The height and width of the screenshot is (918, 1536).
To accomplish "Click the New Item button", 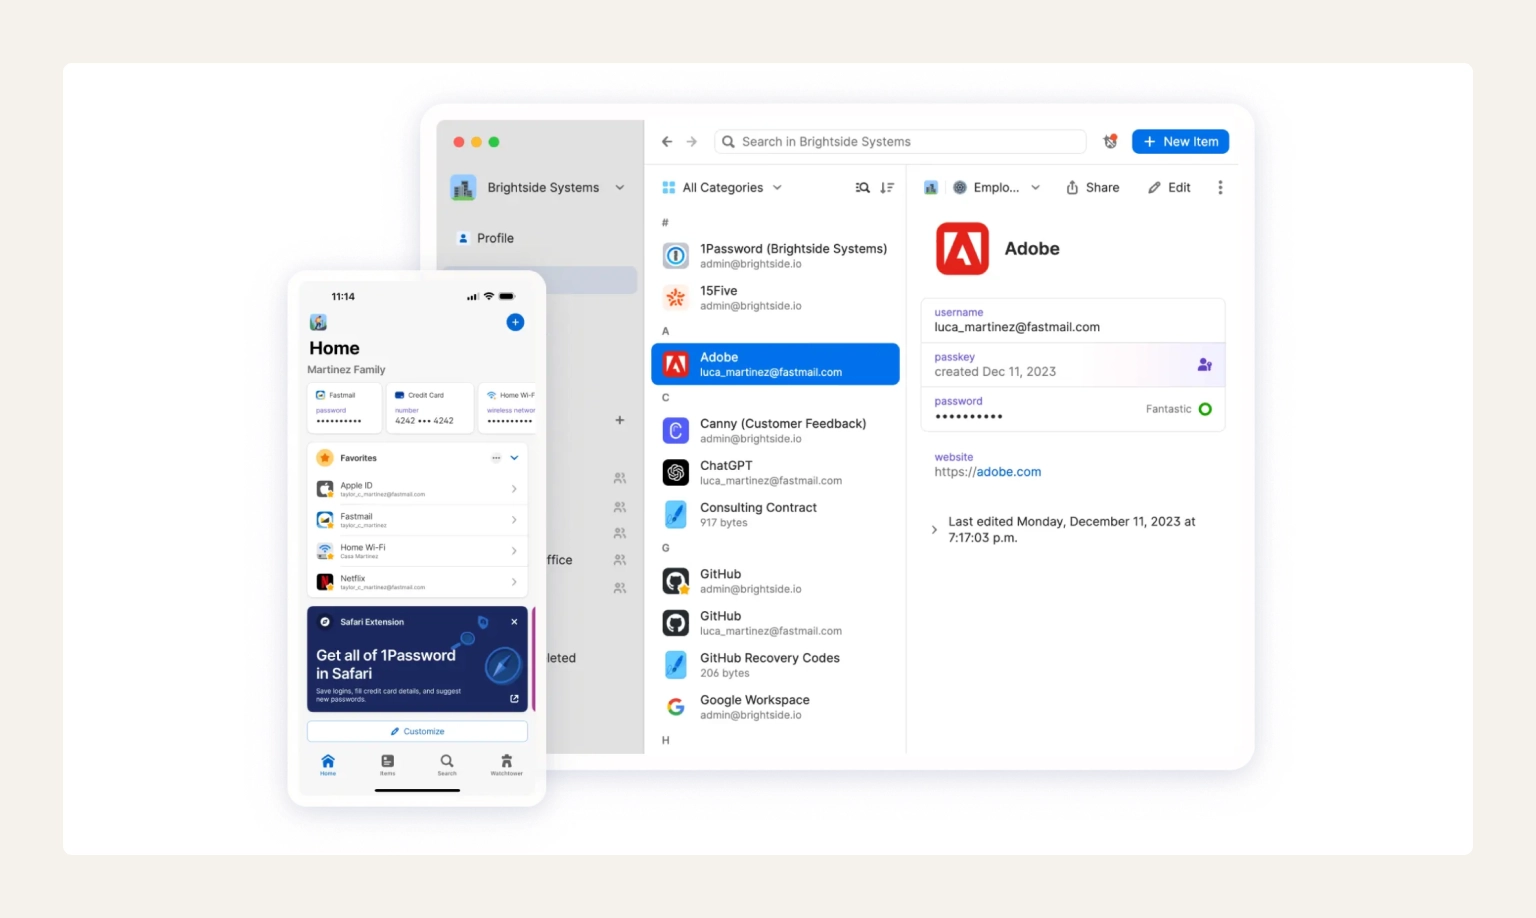I will click(1180, 142).
